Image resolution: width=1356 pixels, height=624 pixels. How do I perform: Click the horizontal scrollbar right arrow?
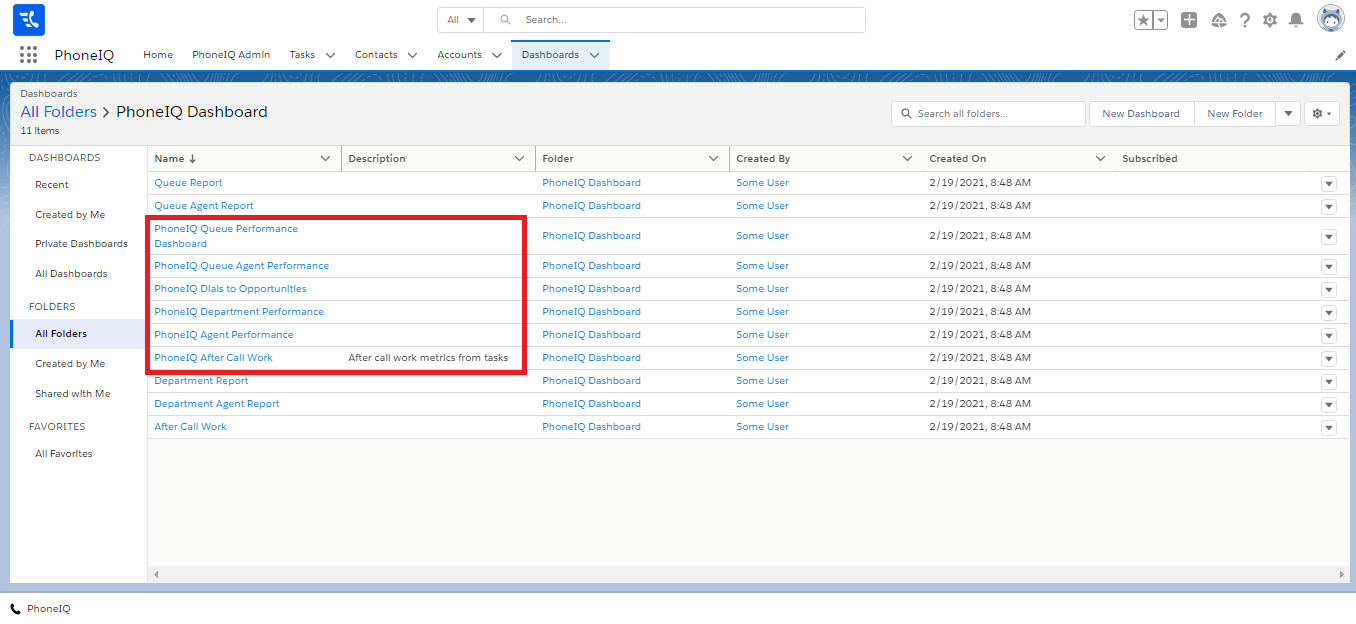(x=1341, y=575)
